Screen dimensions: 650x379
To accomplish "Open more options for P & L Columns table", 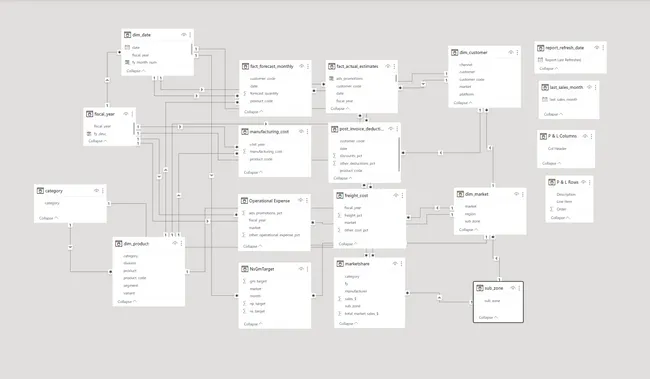I will (x=592, y=136).
